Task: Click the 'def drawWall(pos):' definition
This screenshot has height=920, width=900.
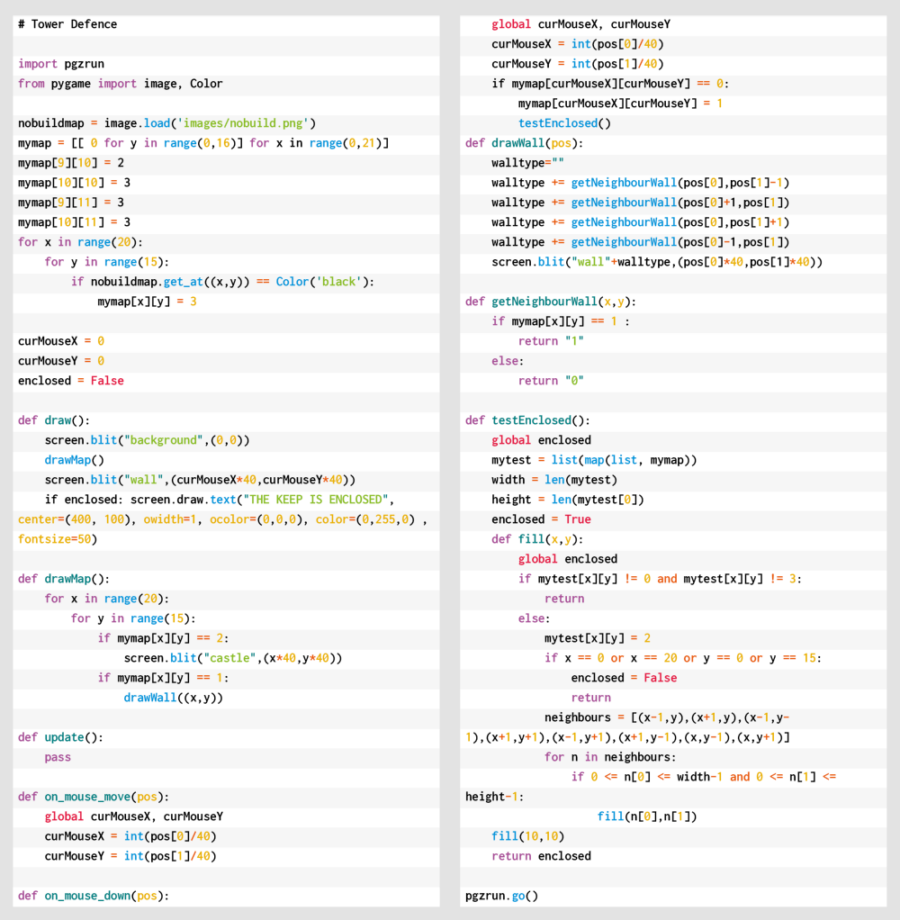Action: point(524,143)
